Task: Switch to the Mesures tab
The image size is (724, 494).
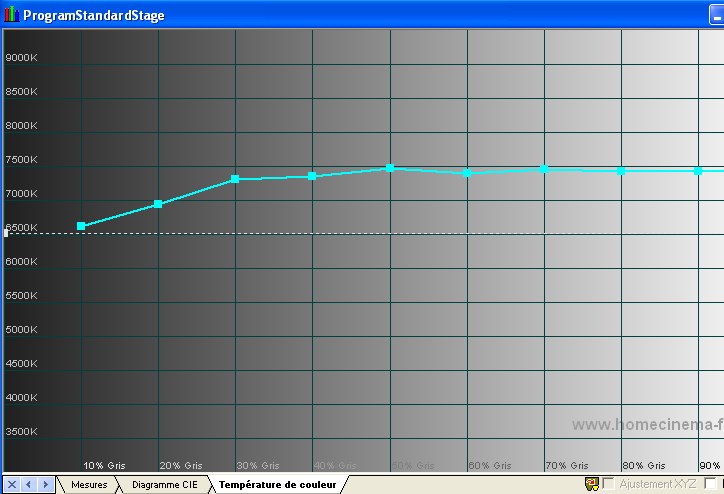Action: 89,485
